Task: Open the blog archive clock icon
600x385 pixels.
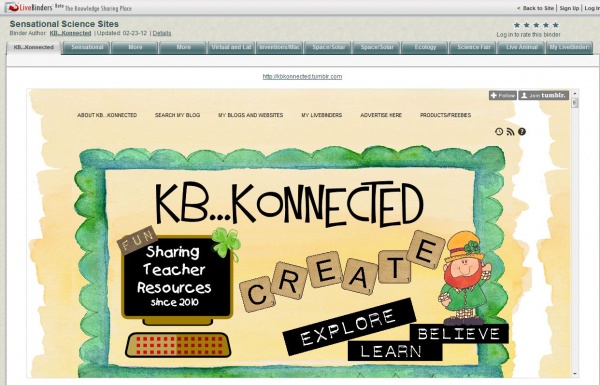Action: tap(499, 132)
